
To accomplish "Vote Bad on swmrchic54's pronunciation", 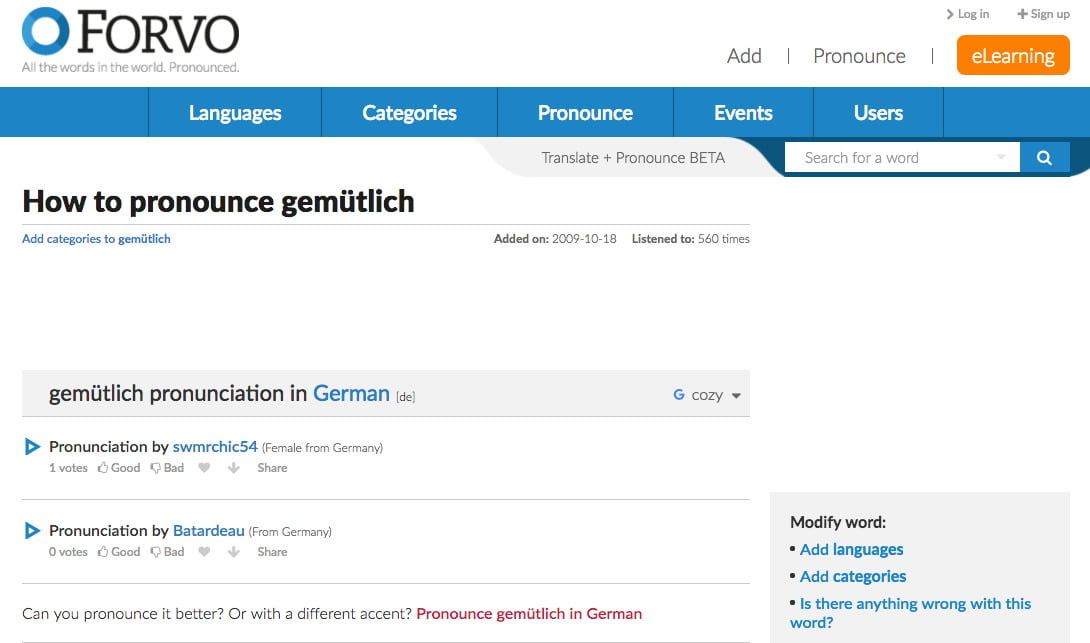I will pyautogui.click(x=168, y=468).
